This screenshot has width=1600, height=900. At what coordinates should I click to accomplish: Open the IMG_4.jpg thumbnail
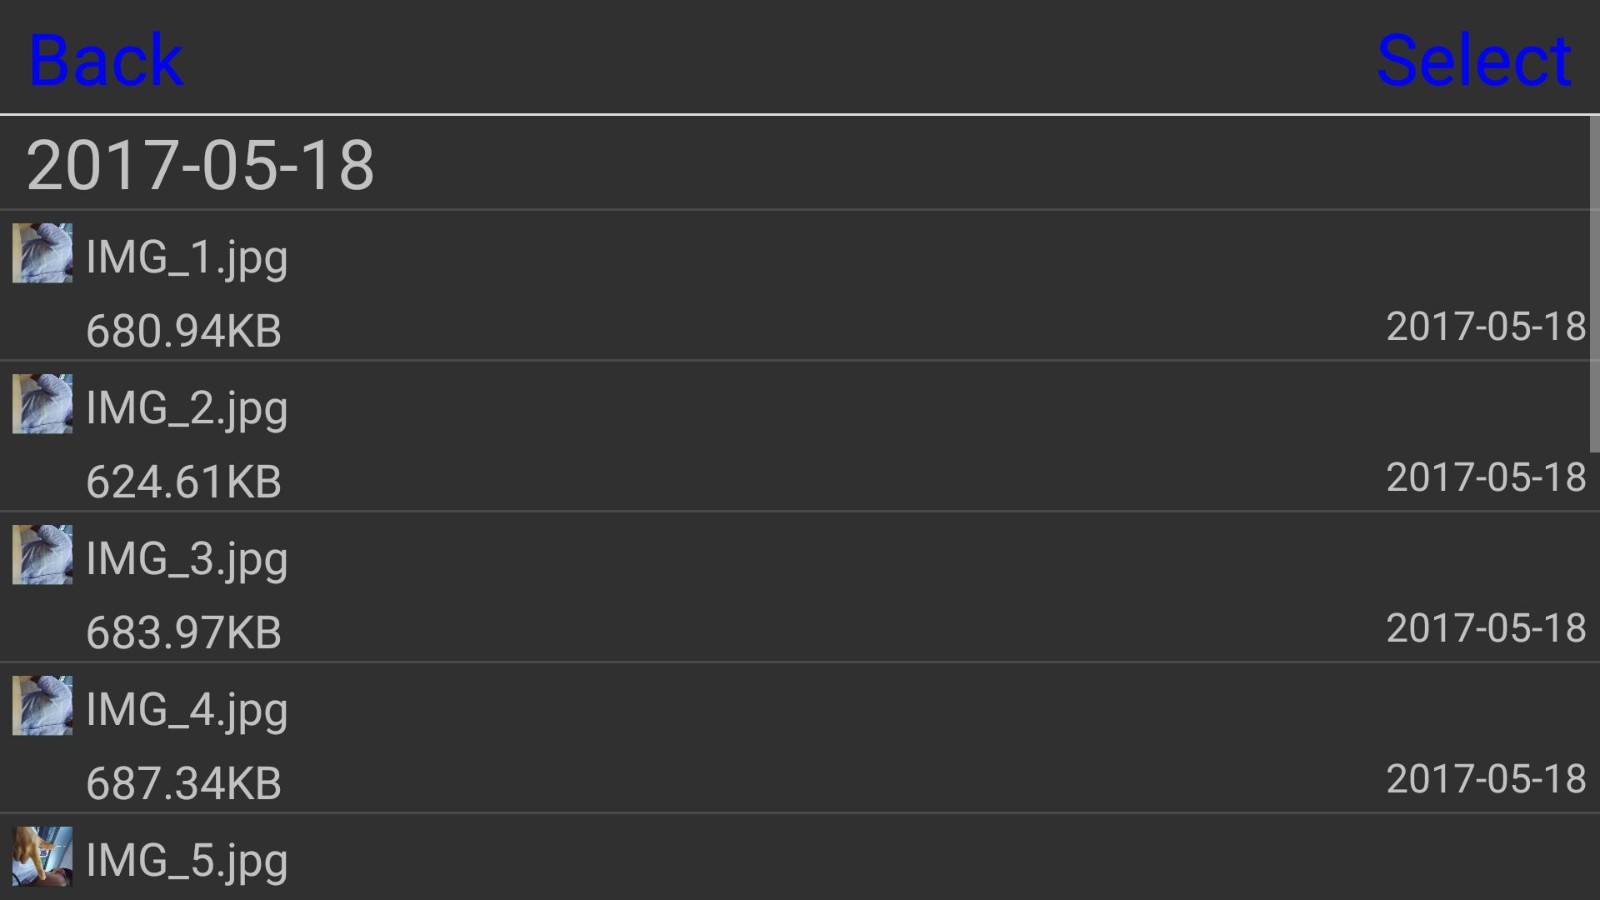click(x=42, y=706)
